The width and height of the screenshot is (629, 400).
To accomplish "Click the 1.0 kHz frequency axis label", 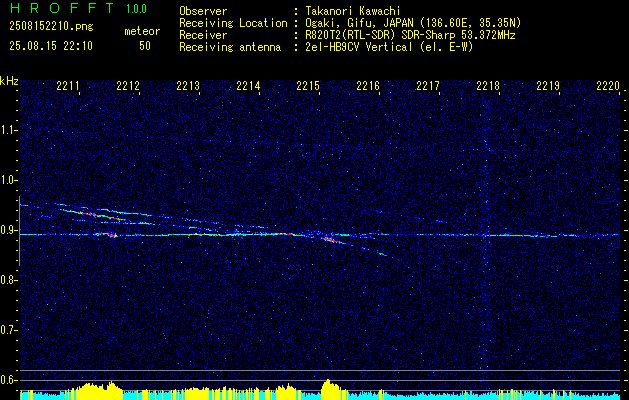I will pos(8,181).
